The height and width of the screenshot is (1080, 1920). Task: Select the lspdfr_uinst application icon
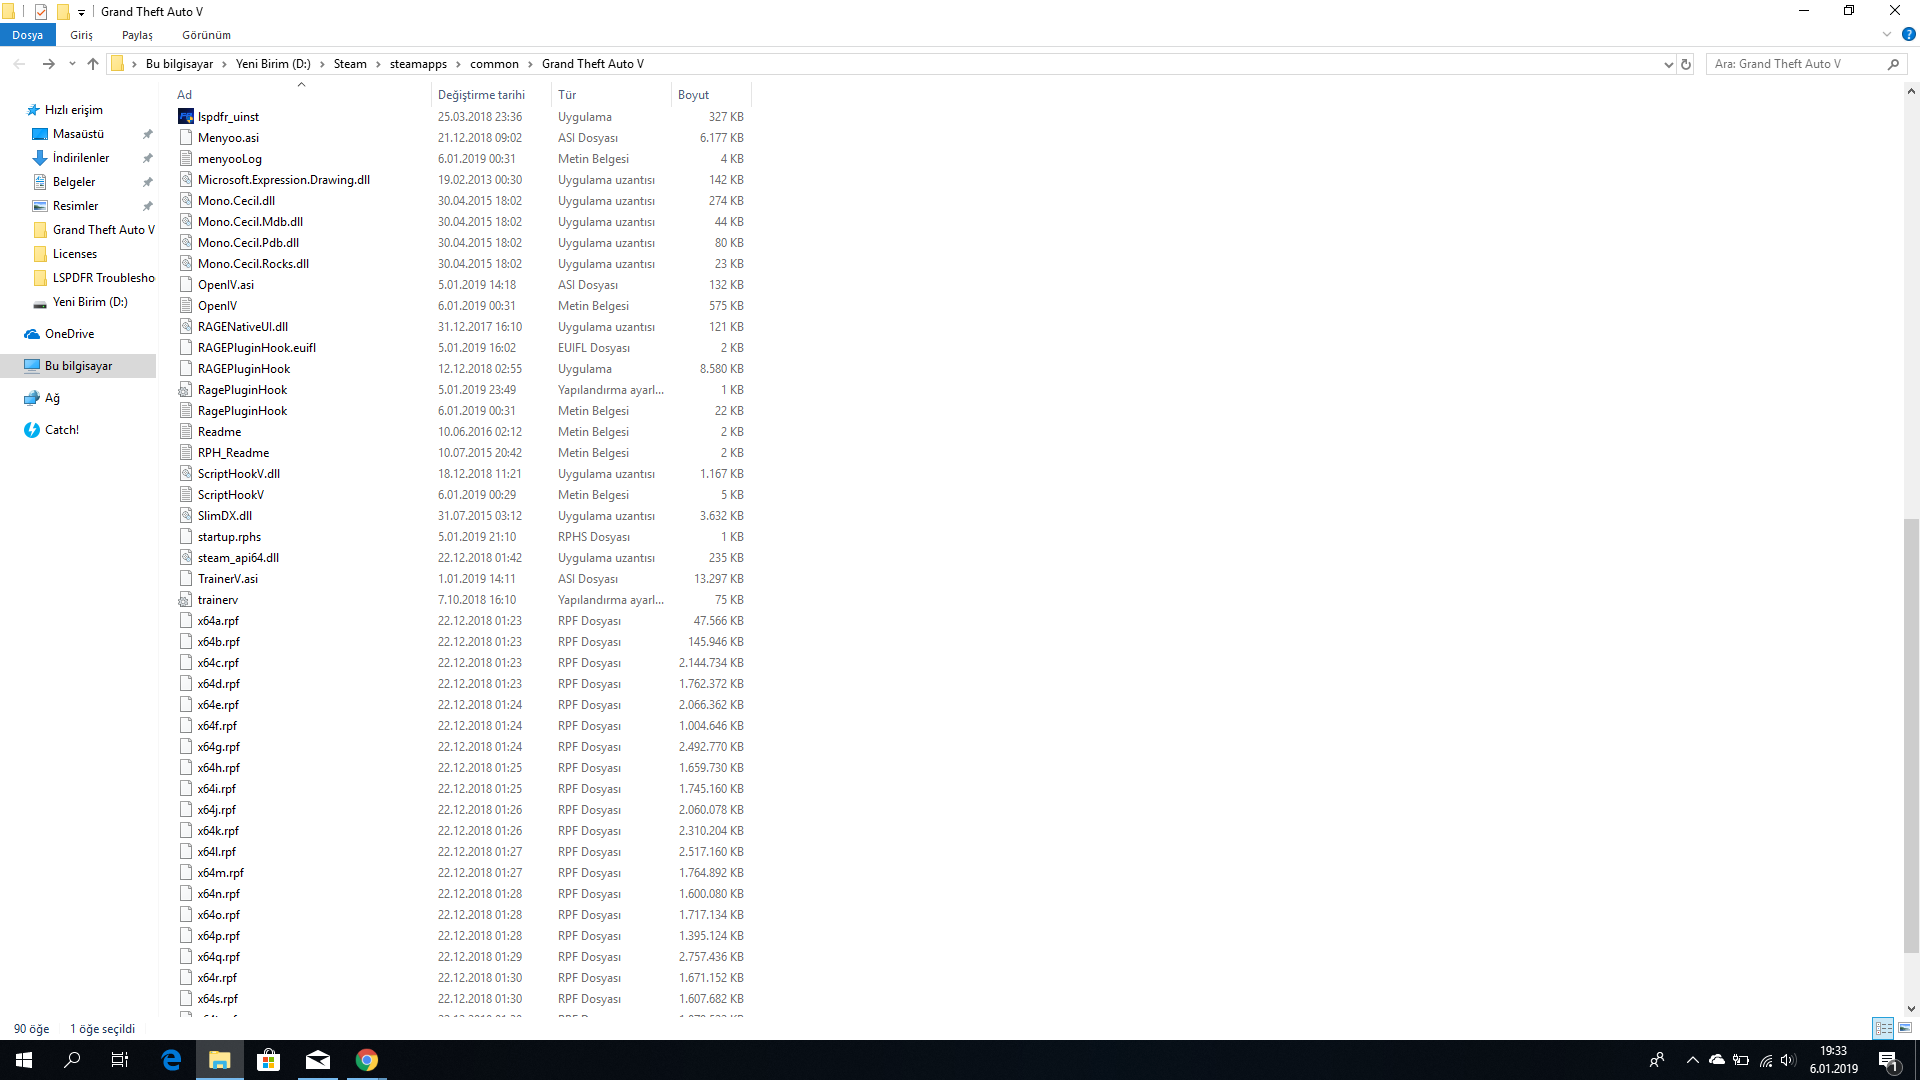[186, 117]
